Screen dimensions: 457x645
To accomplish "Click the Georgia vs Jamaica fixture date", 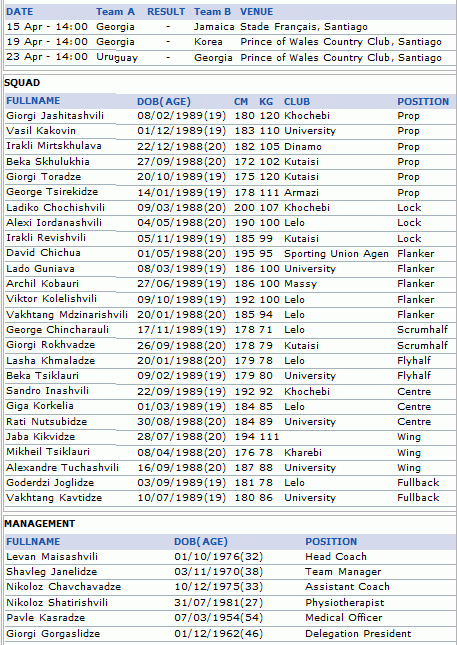I will click(x=47, y=27).
